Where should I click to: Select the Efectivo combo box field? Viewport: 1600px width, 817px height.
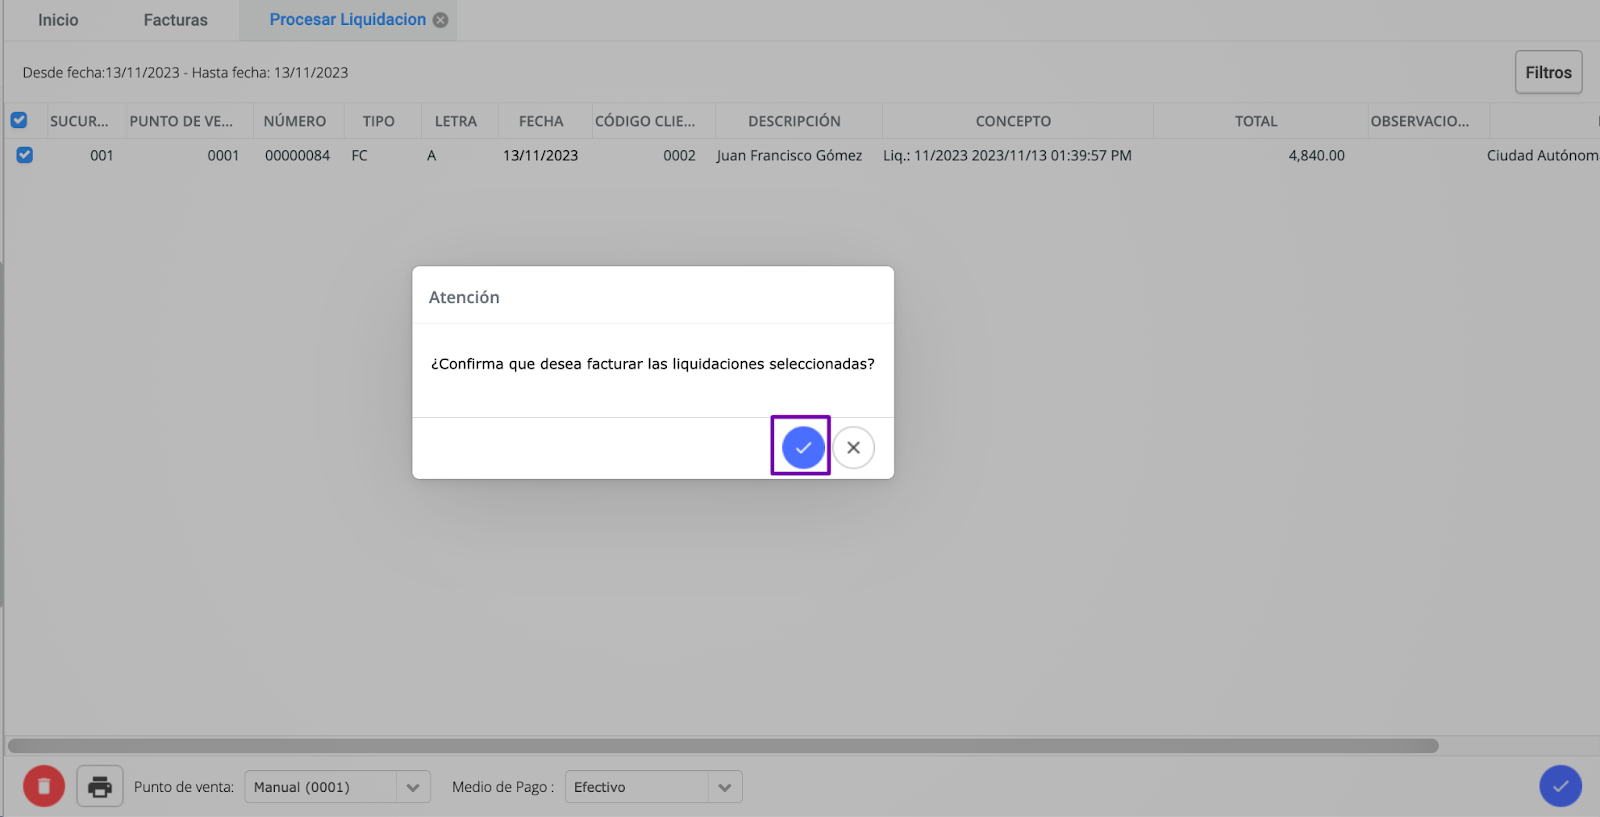click(654, 787)
